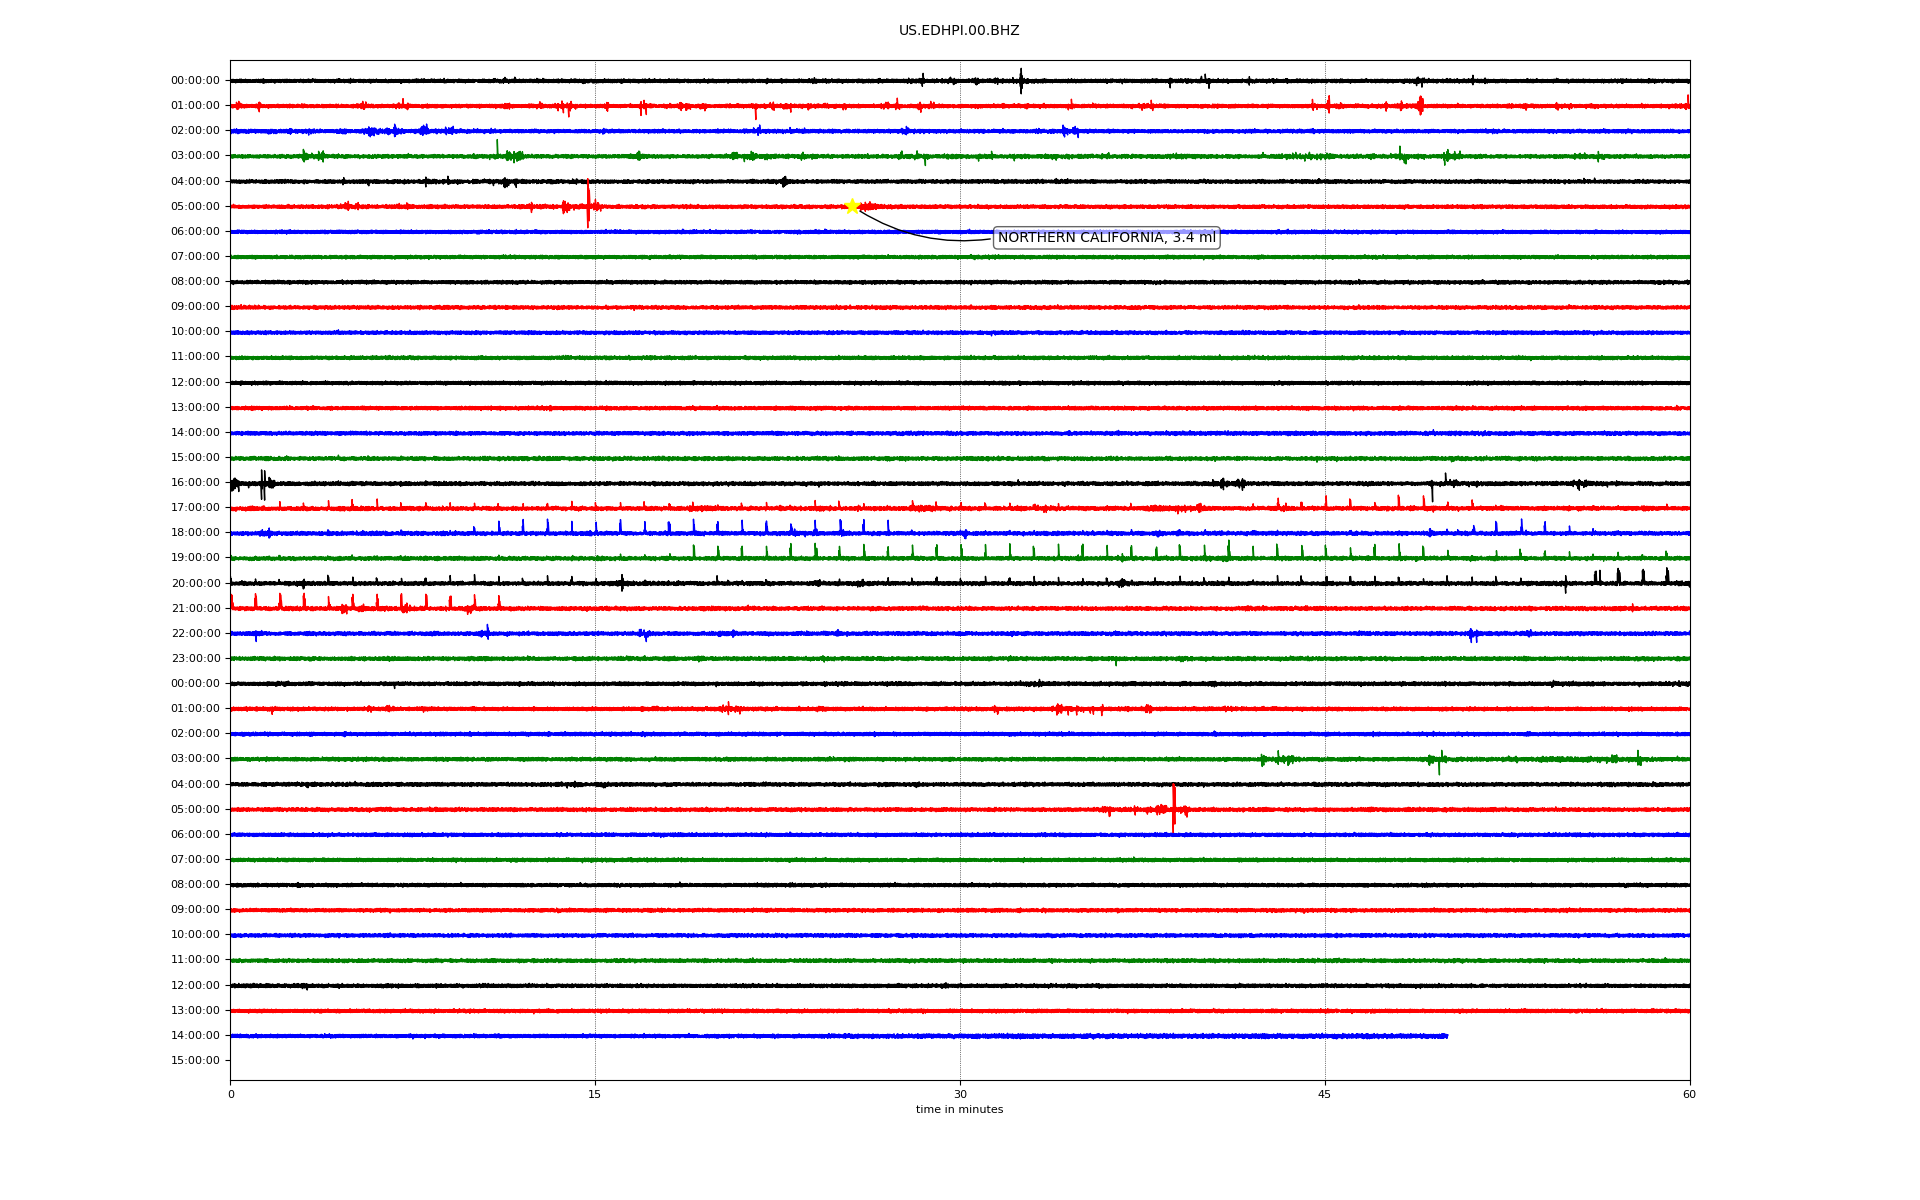
Task: Click the right end of the 14:00:00 blue trace
Action: 1446,1036
